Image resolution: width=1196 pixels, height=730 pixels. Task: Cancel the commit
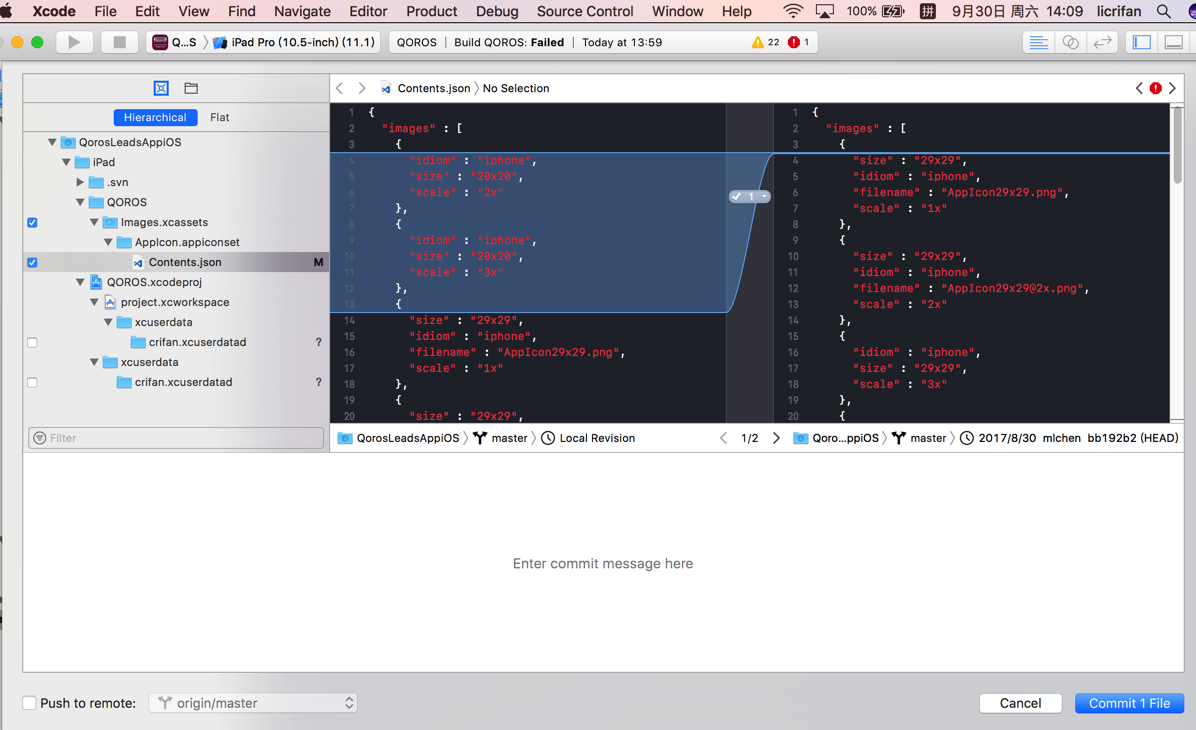1020,703
